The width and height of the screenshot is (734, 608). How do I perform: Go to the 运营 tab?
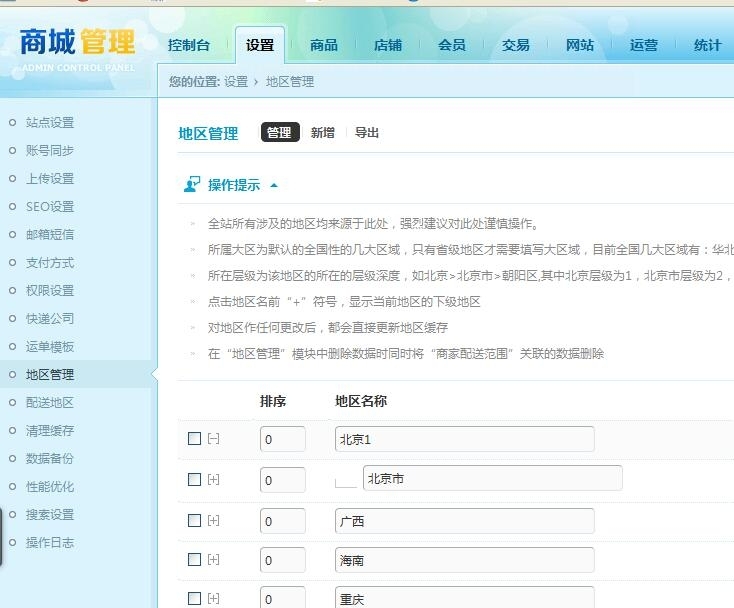click(644, 45)
